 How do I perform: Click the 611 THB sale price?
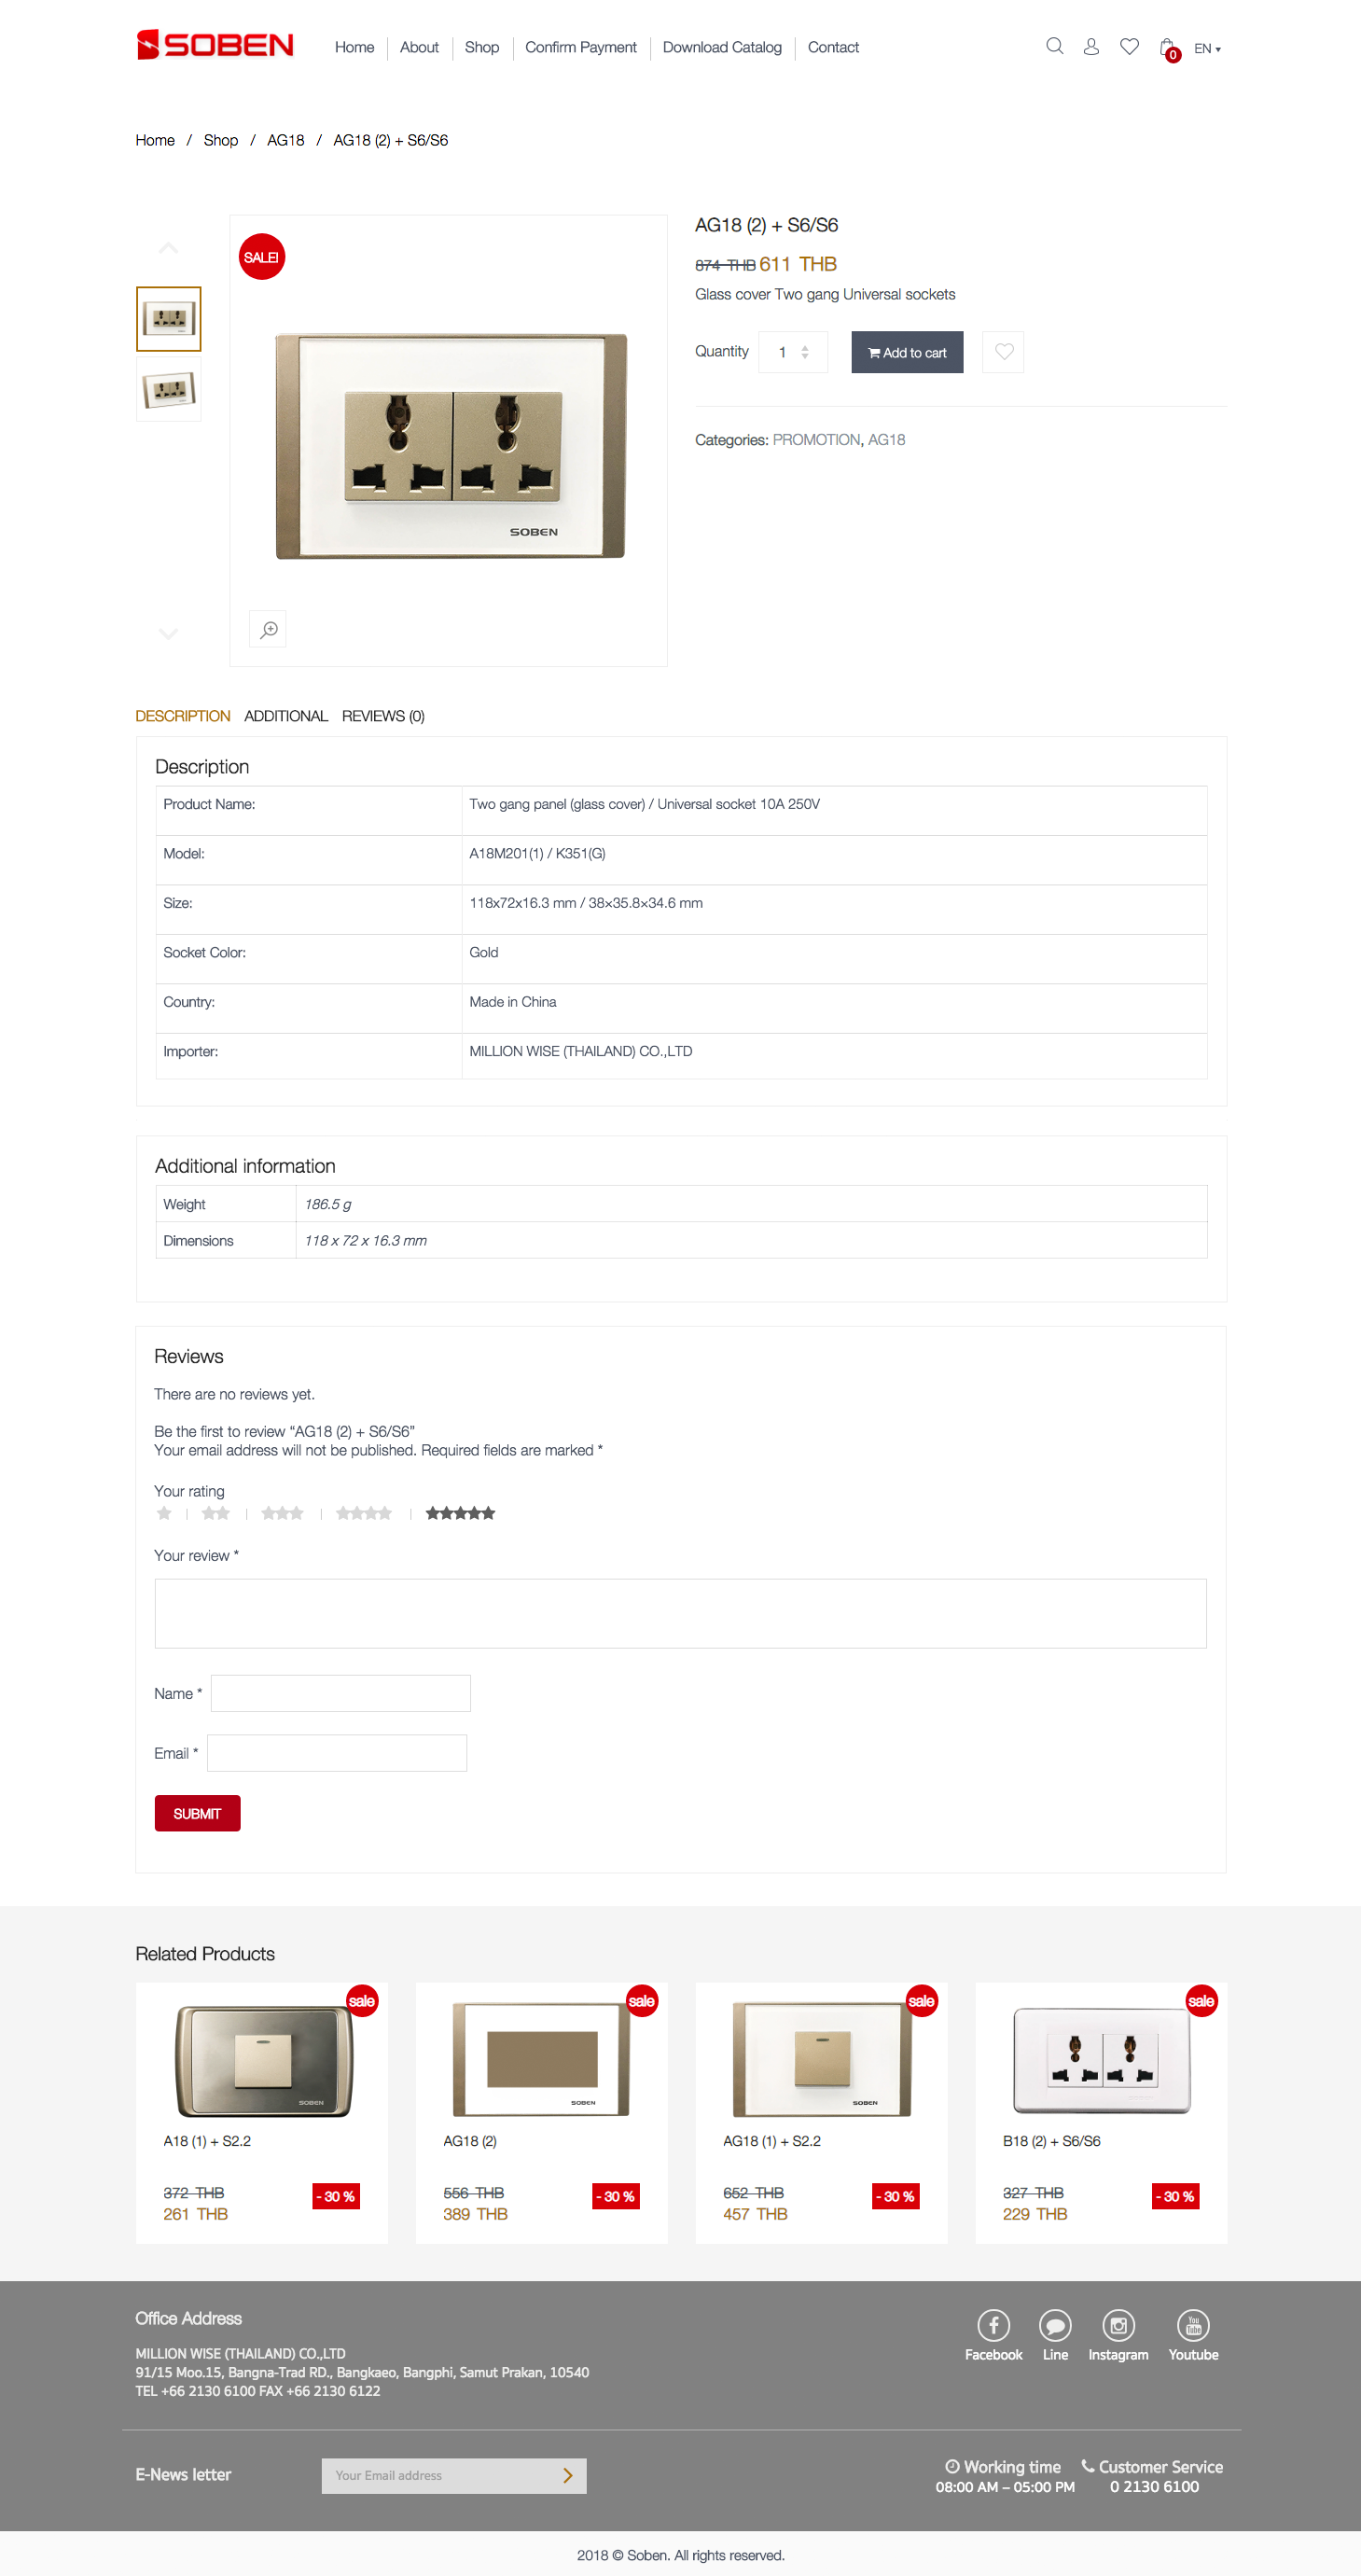point(798,264)
